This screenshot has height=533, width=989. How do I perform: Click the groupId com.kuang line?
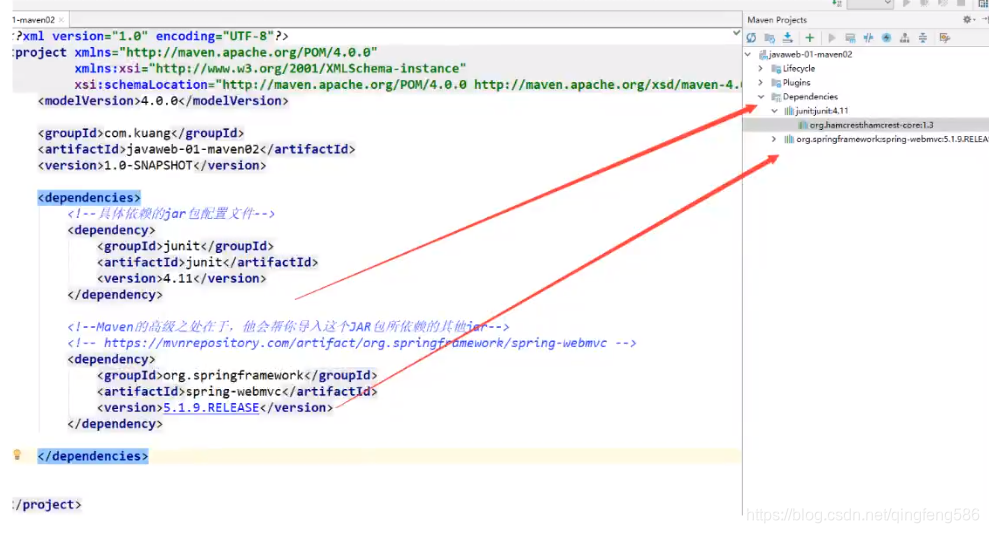point(141,133)
